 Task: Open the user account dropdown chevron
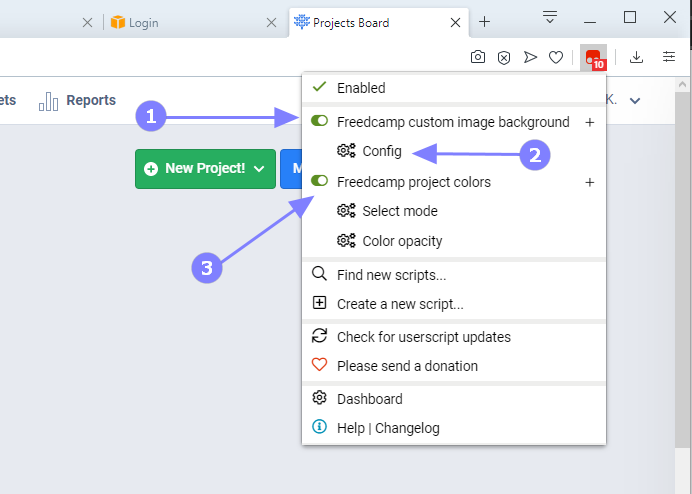point(635,101)
